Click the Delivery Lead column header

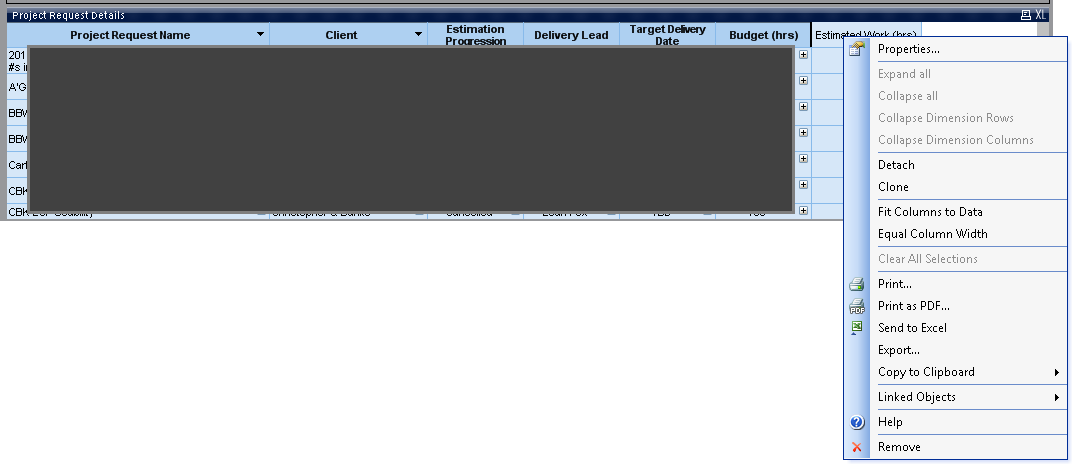571,35
